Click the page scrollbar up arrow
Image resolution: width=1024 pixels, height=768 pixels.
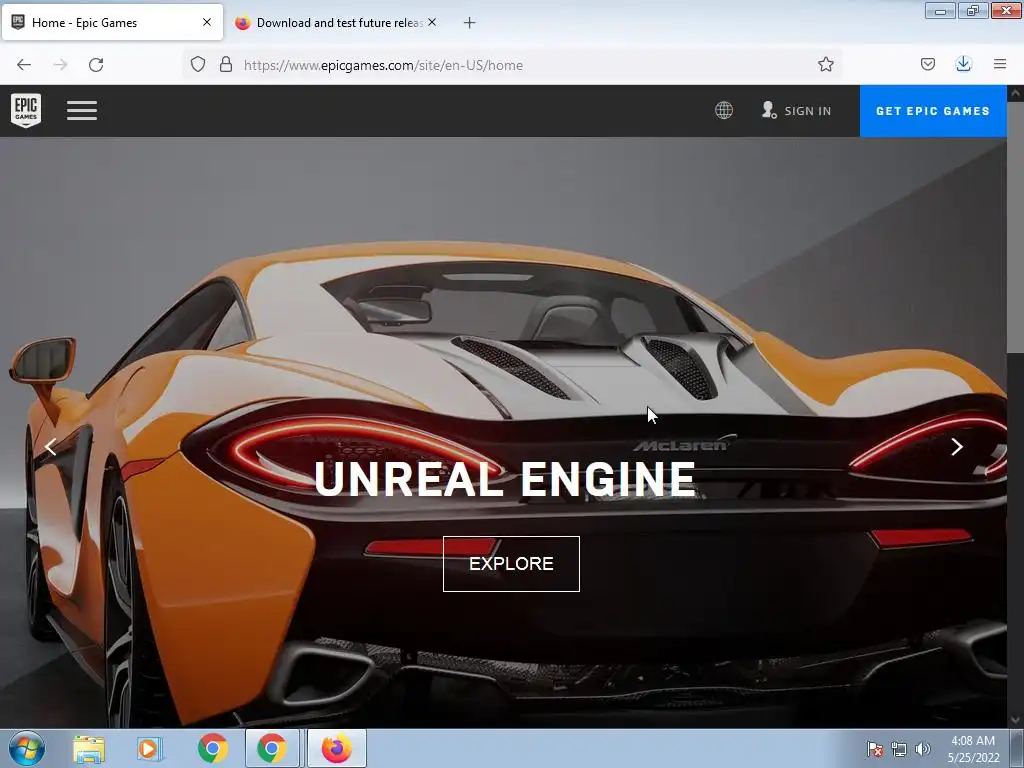1015,94
